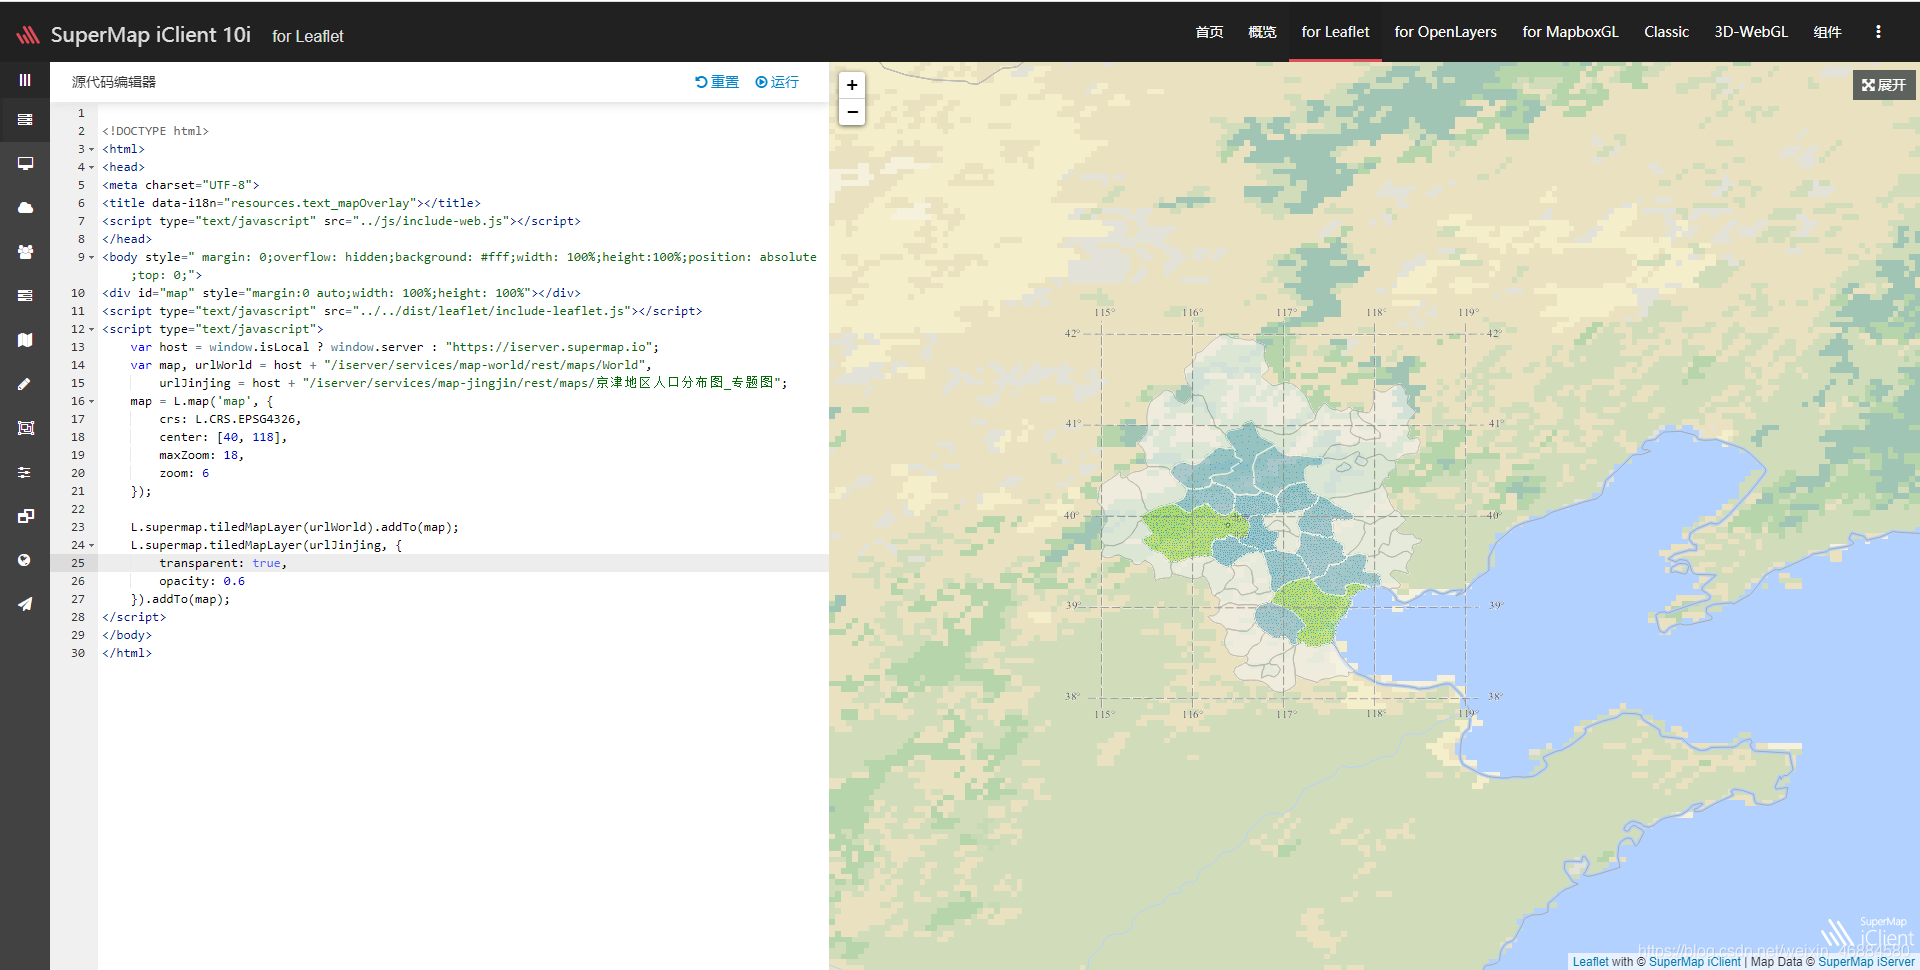The height and width of the screenshot is (970, 1920).
Task: Open the bounding box select icon in sidebar
Action: pos(25,428)
